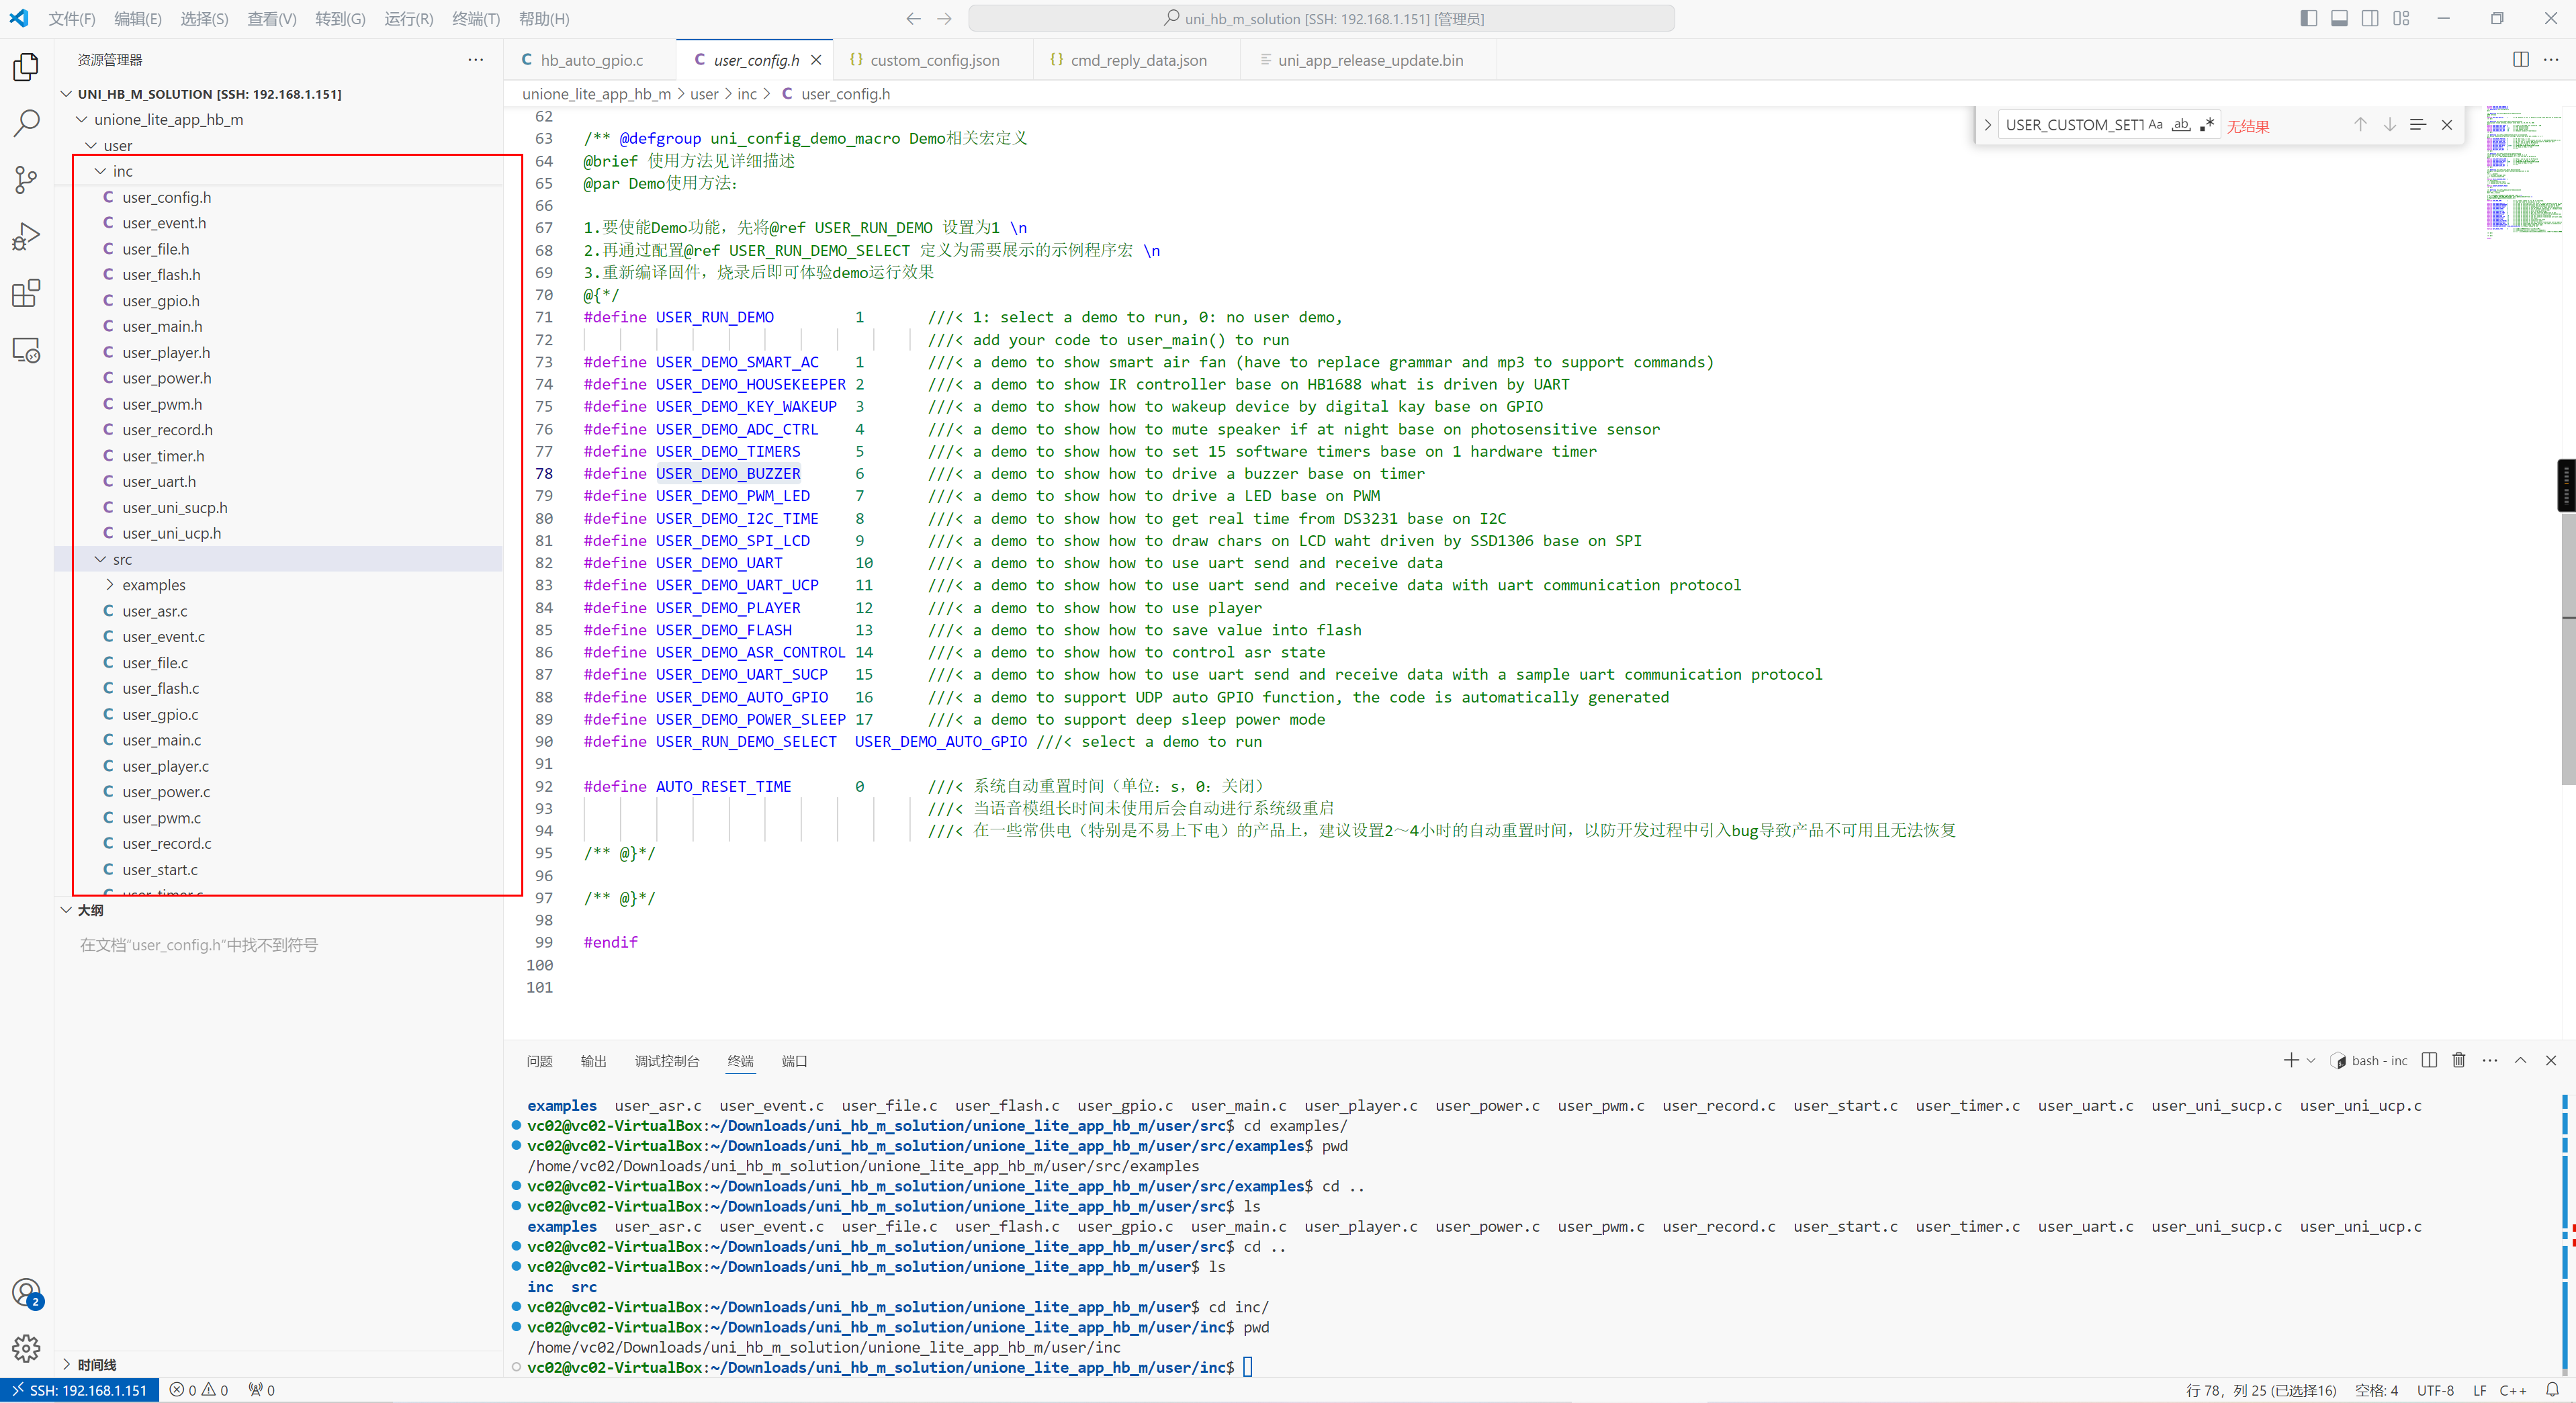This screenshot has height=1403, width=2576.
Task: Go to next match in find widget
Action: [x=2389, y=125]
